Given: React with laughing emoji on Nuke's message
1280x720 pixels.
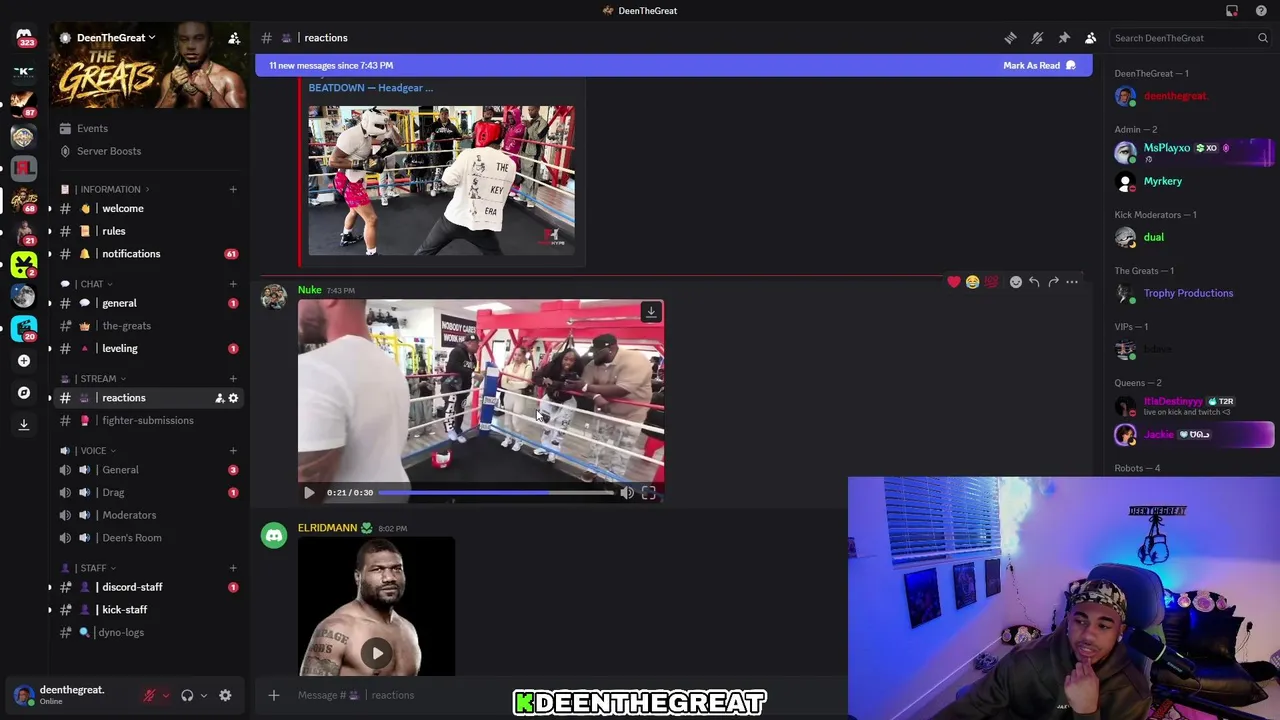Looking at the screenshot, I should [x=972, y=282].
